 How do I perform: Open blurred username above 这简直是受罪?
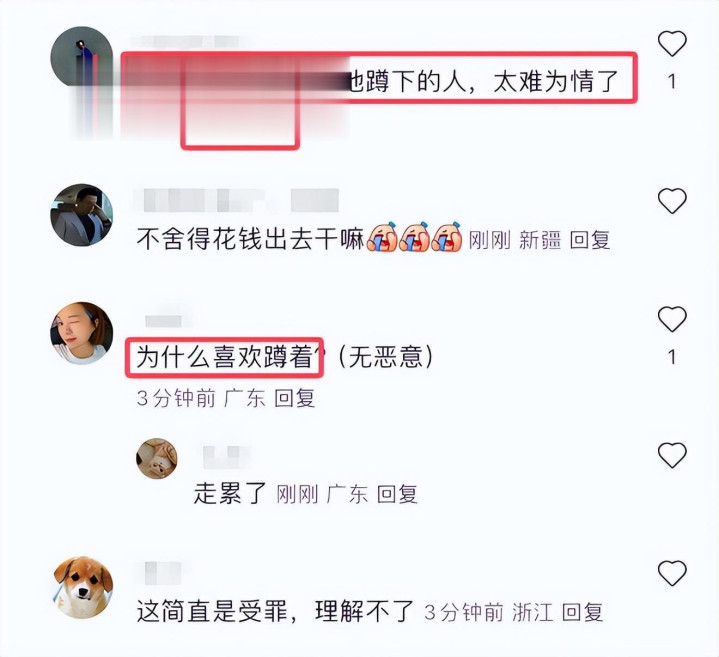tap(163, 573)
